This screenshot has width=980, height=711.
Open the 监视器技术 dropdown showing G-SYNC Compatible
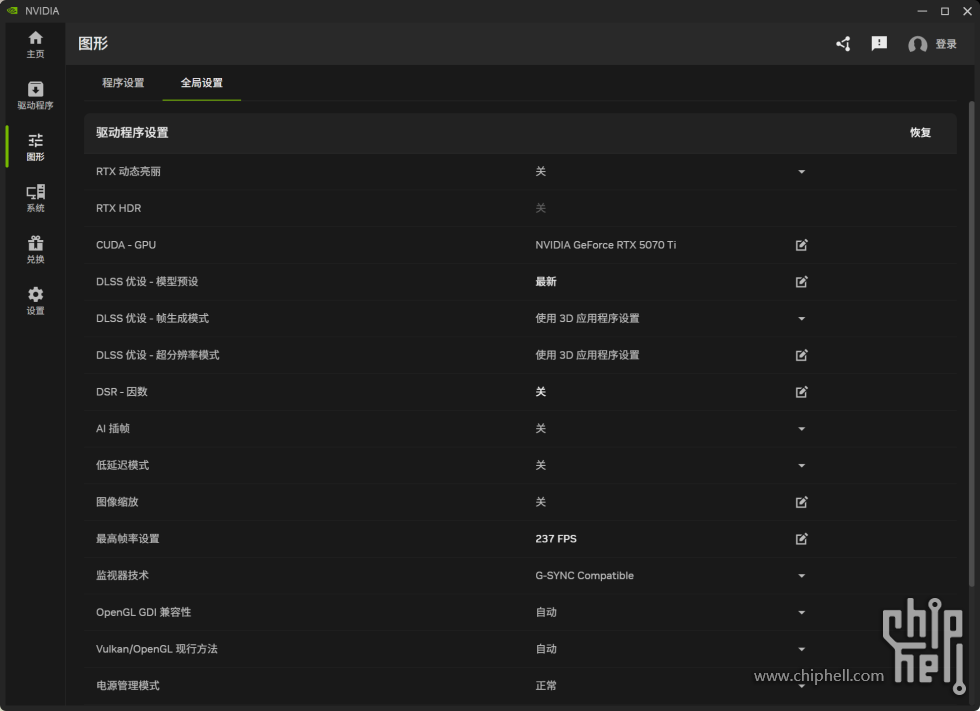[x=801, y=575]
